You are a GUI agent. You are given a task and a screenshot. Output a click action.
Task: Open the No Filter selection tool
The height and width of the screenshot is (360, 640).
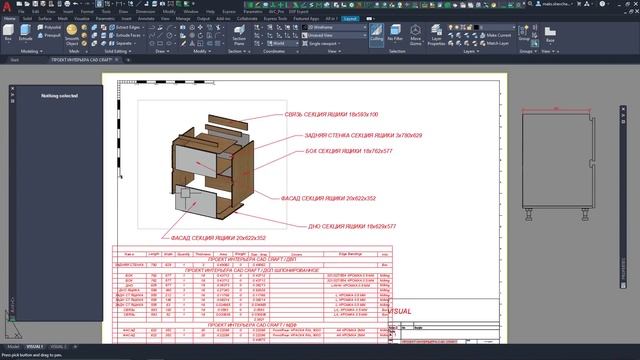[395, 33]
